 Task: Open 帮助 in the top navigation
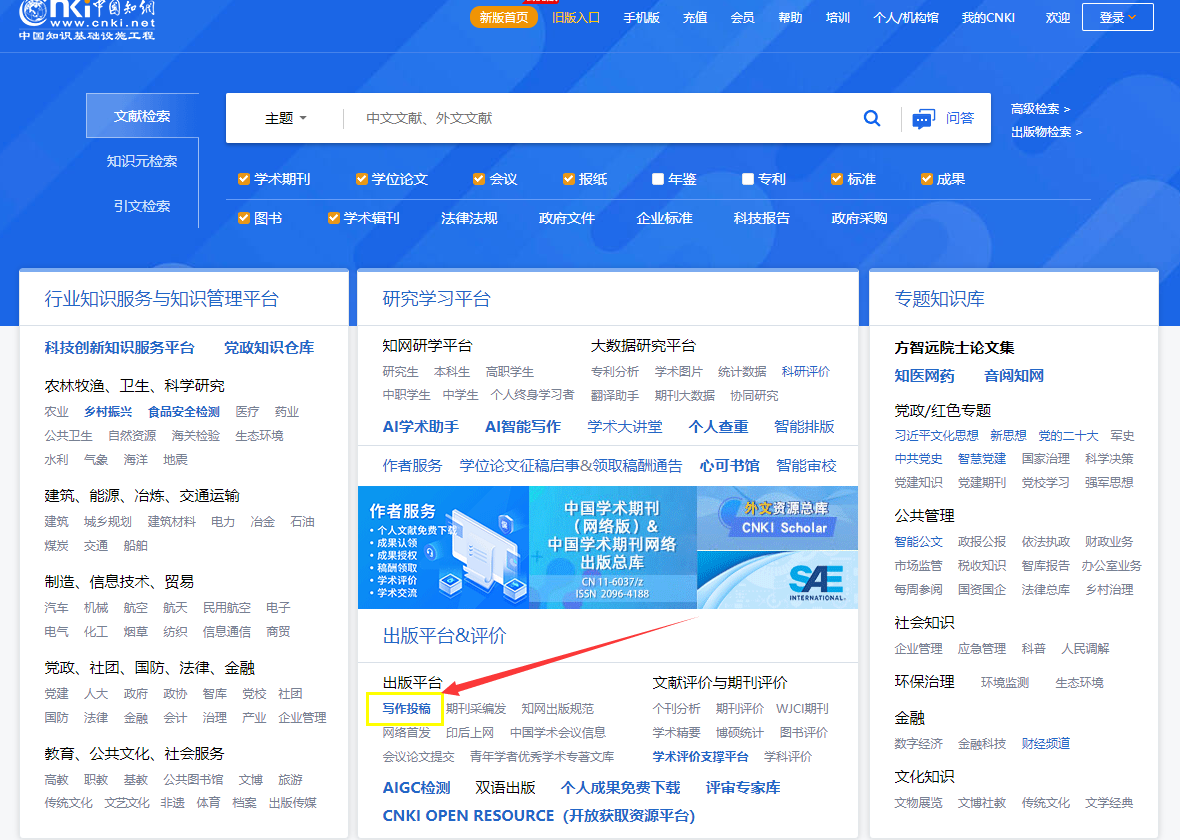click(790, 17)
